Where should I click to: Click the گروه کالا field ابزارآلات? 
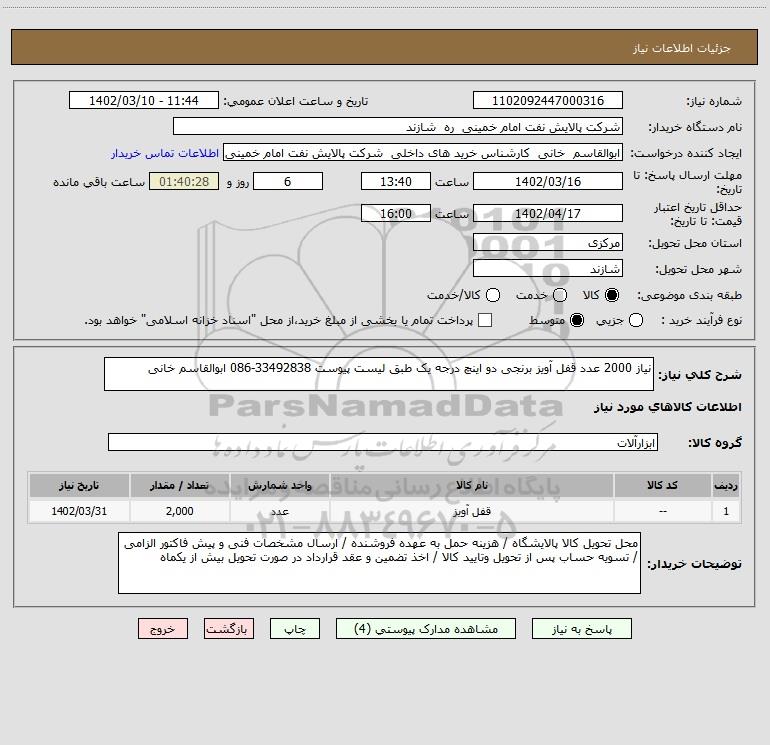(383, 442)
